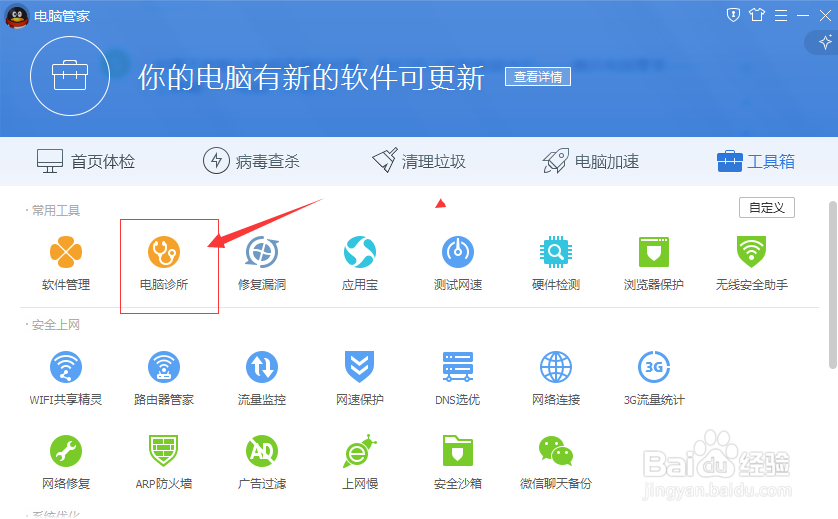Click the 自定义 customize button
Image resolution: width=838 pixels, height=519 pixels.
point(766,207)
